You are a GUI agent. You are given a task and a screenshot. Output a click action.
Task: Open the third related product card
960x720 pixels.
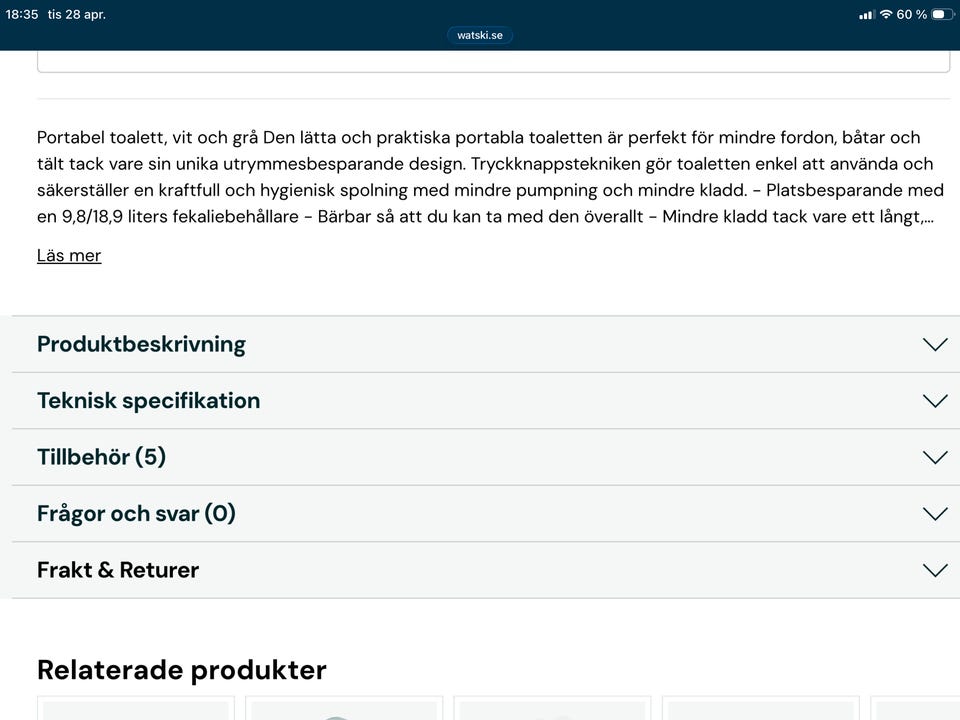click(552, 708)
